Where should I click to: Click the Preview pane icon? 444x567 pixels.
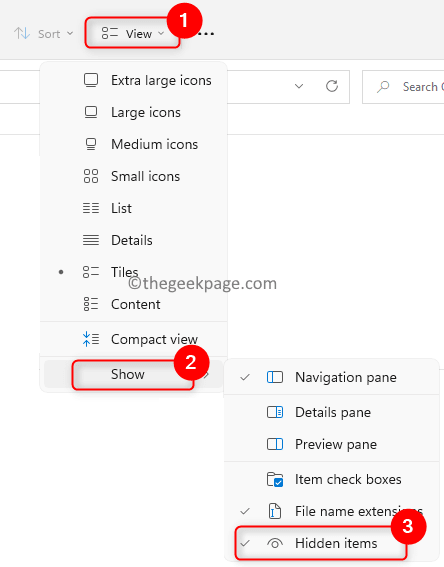(275, 444)
